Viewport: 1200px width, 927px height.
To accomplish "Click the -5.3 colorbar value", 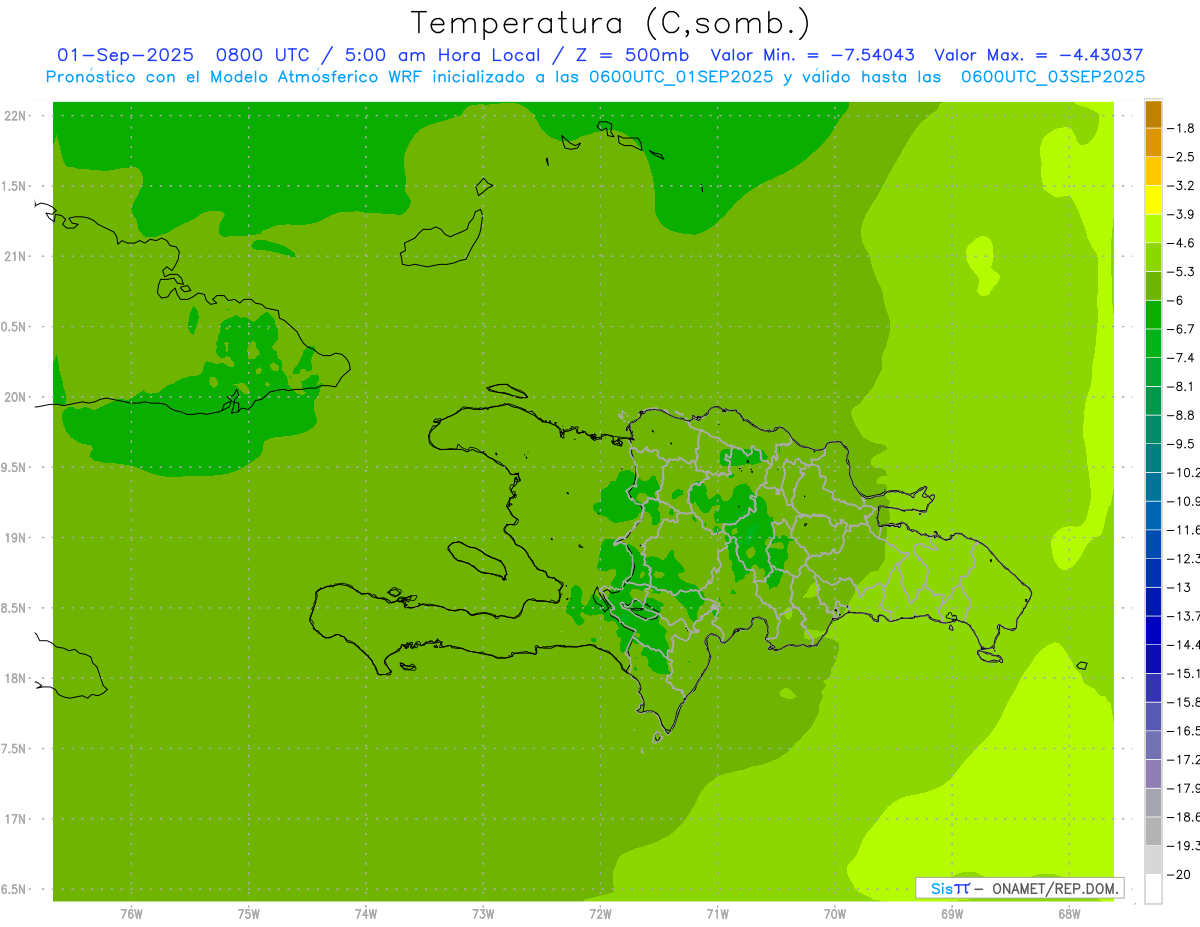I will [x=1182, y=271].
